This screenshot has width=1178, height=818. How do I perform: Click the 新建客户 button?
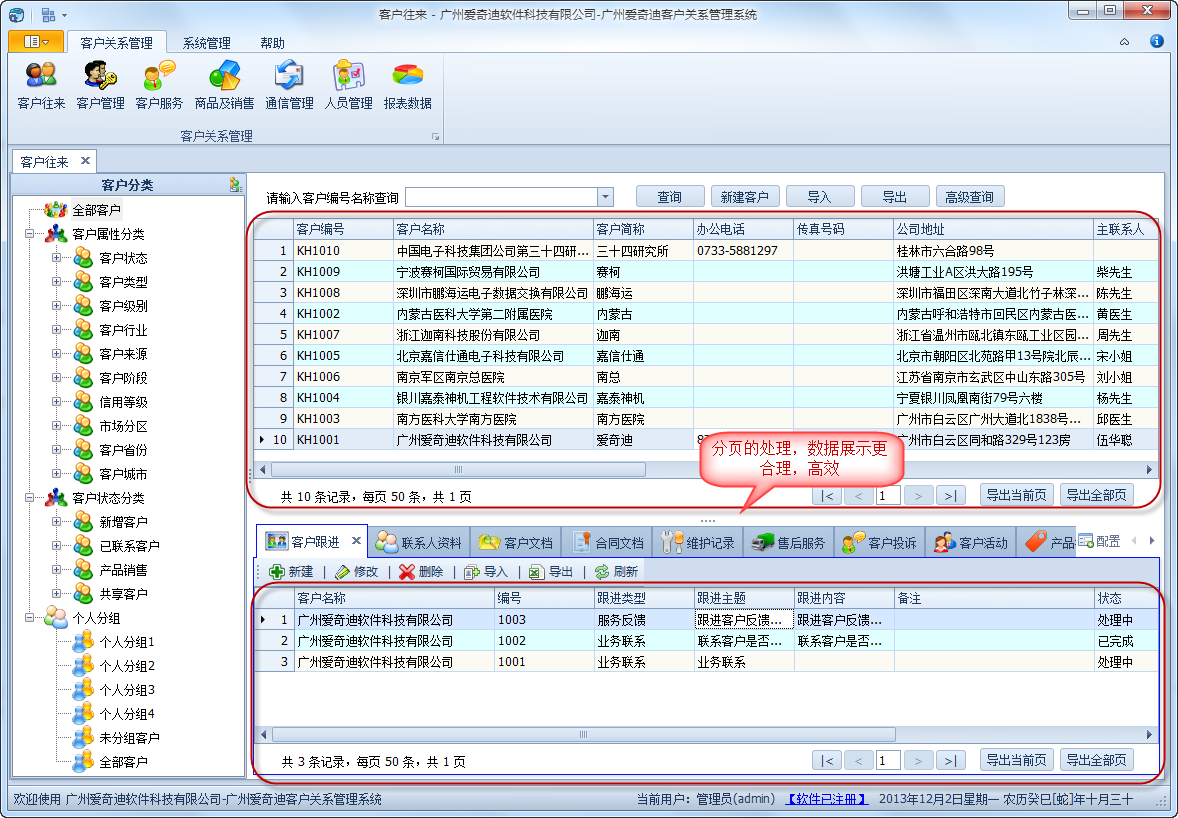[745, 197]
